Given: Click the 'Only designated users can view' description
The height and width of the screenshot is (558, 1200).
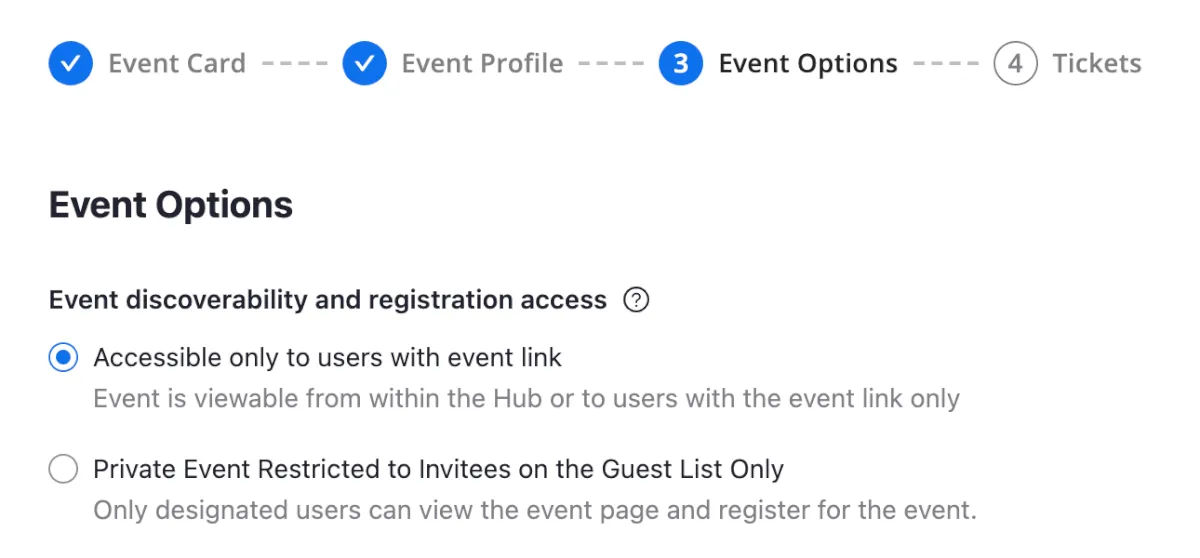Looking at the screenshot, I should click(x=534, y=511).
